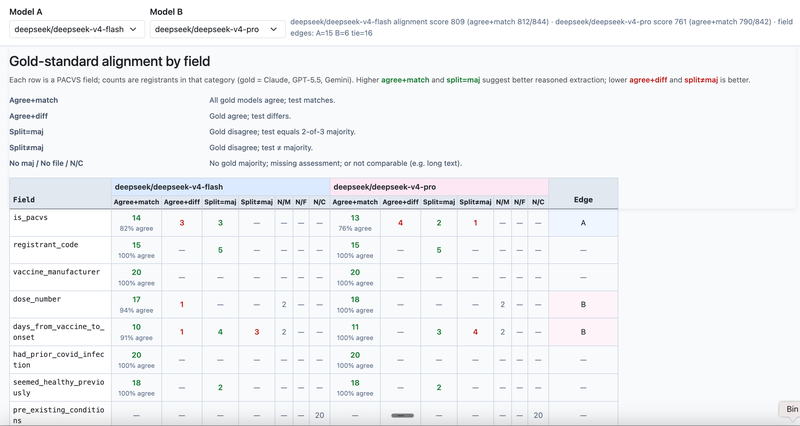Viewport: 800px width, 426px height.
Task: Click the pre_existing_conditions field label
Action: click(x=58, y=415)
